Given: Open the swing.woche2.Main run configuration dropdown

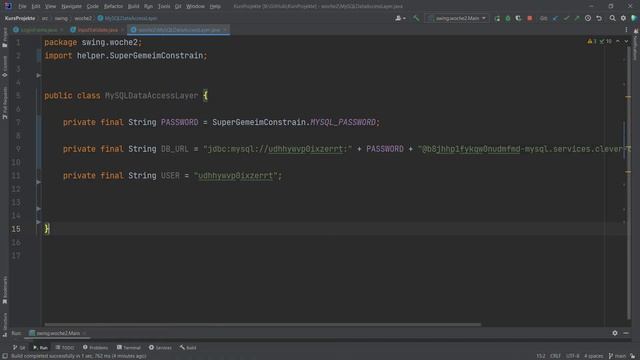Looking at the screenshot, I should coord(457,18).
